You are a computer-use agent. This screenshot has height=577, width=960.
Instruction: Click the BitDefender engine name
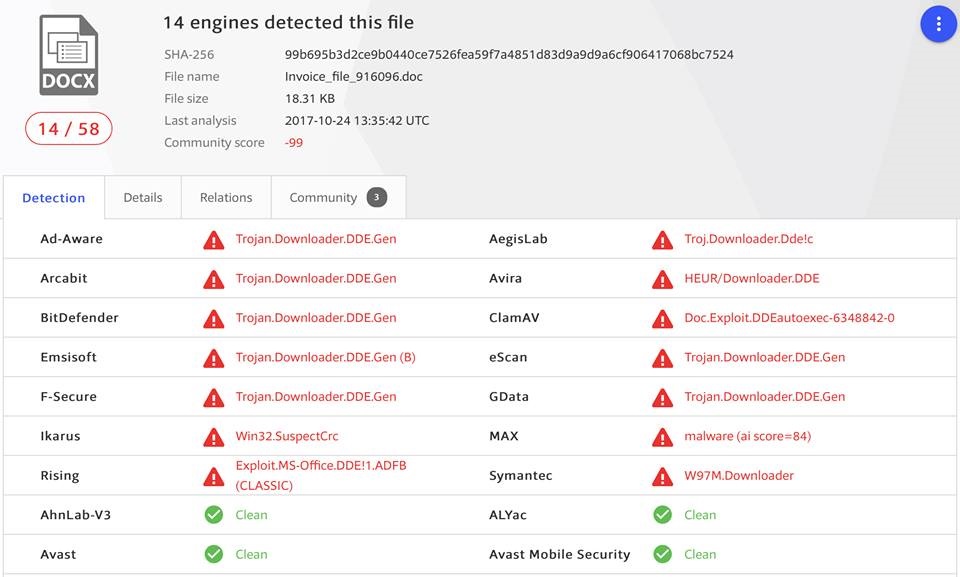(80, 318)
